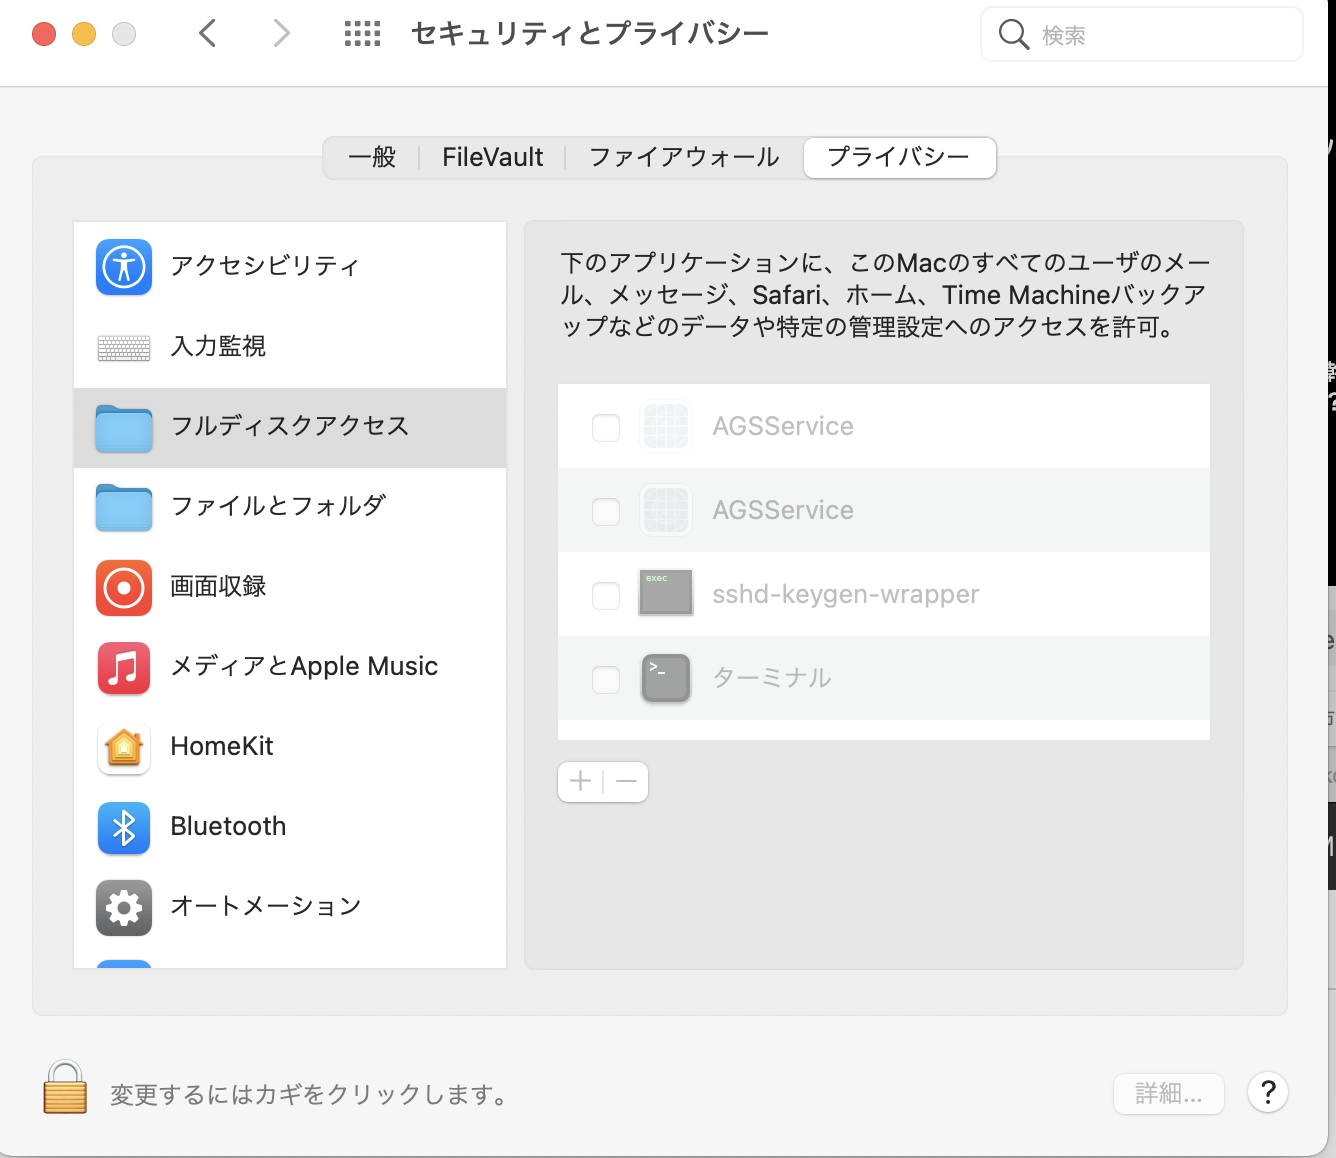Click the 検索 search field
1336x1158 pixels.
click(x=1142, y=35)
